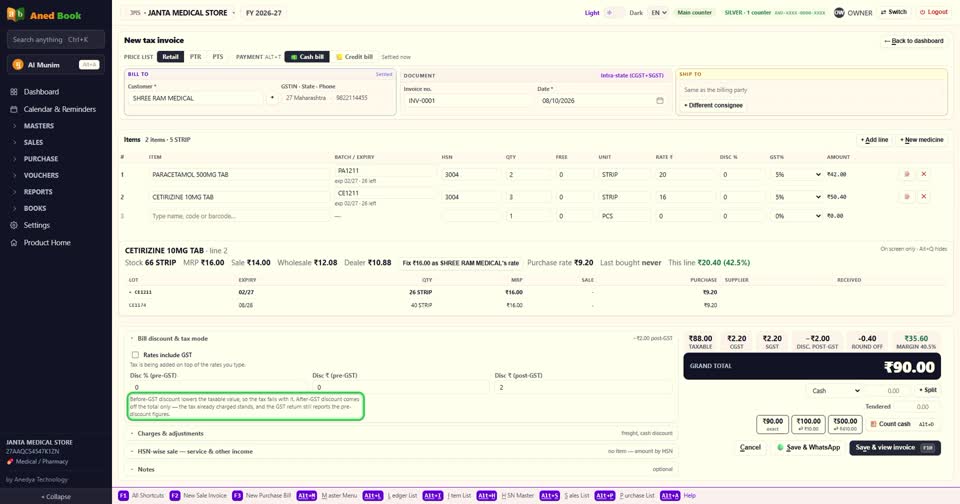This screenshot has width=960, height=504.
Task: Open GST% dropdown on CETIRIZINE row
Action: click(x=797, y=197)
